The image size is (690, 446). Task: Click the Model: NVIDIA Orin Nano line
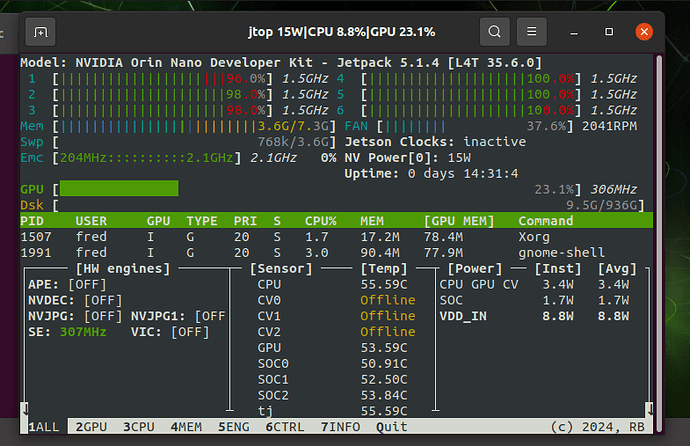pos(281,63)
